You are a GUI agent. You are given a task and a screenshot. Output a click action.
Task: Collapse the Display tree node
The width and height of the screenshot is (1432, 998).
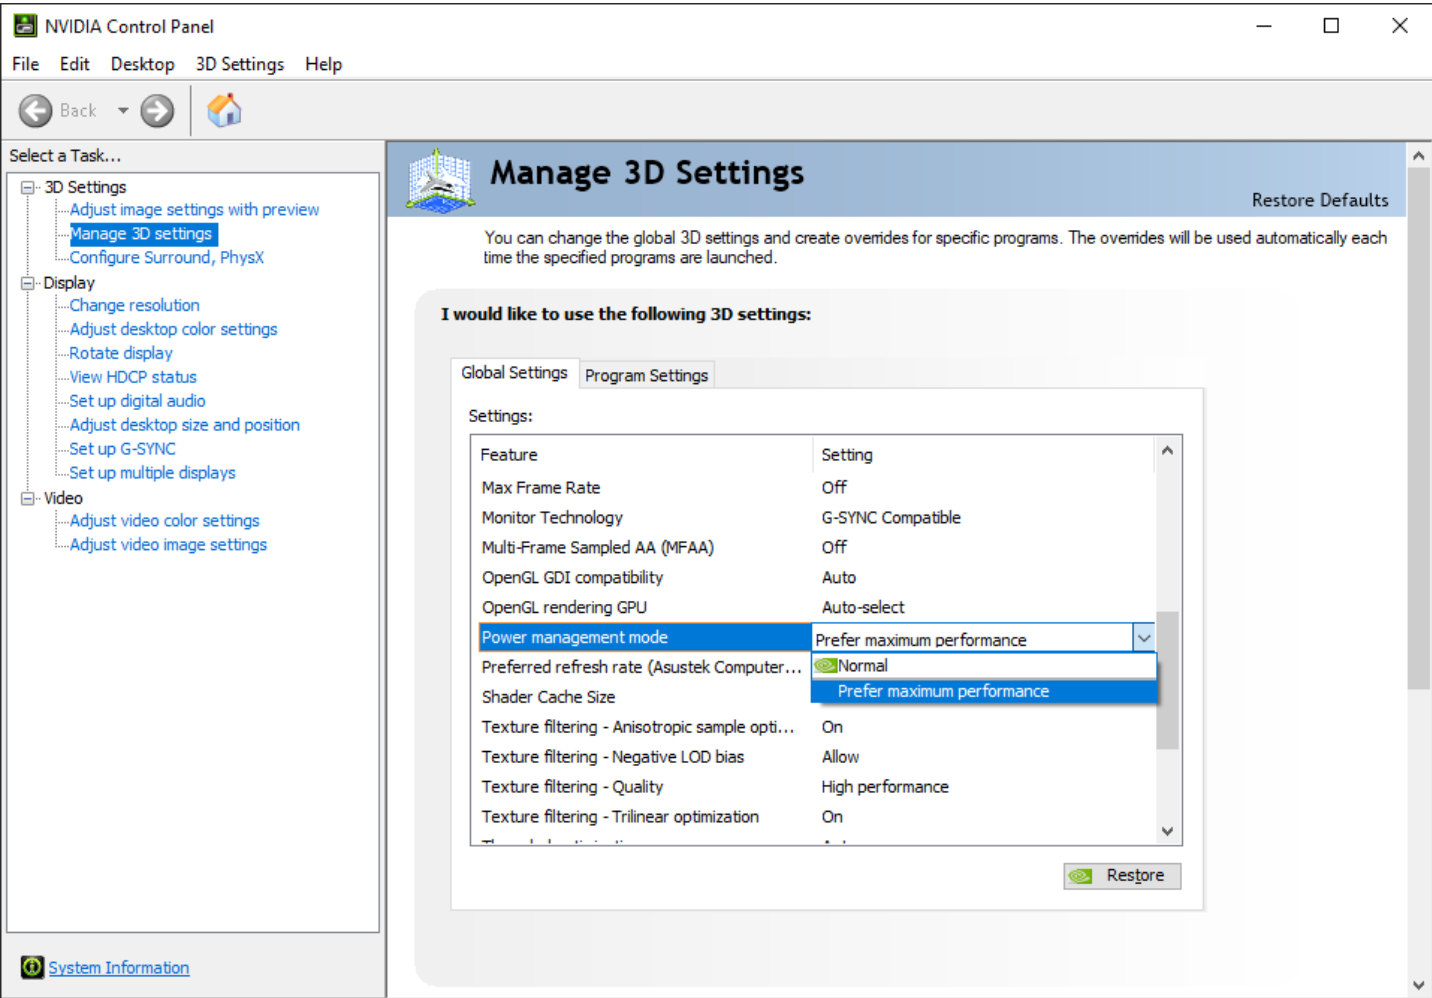click(28, 283)
